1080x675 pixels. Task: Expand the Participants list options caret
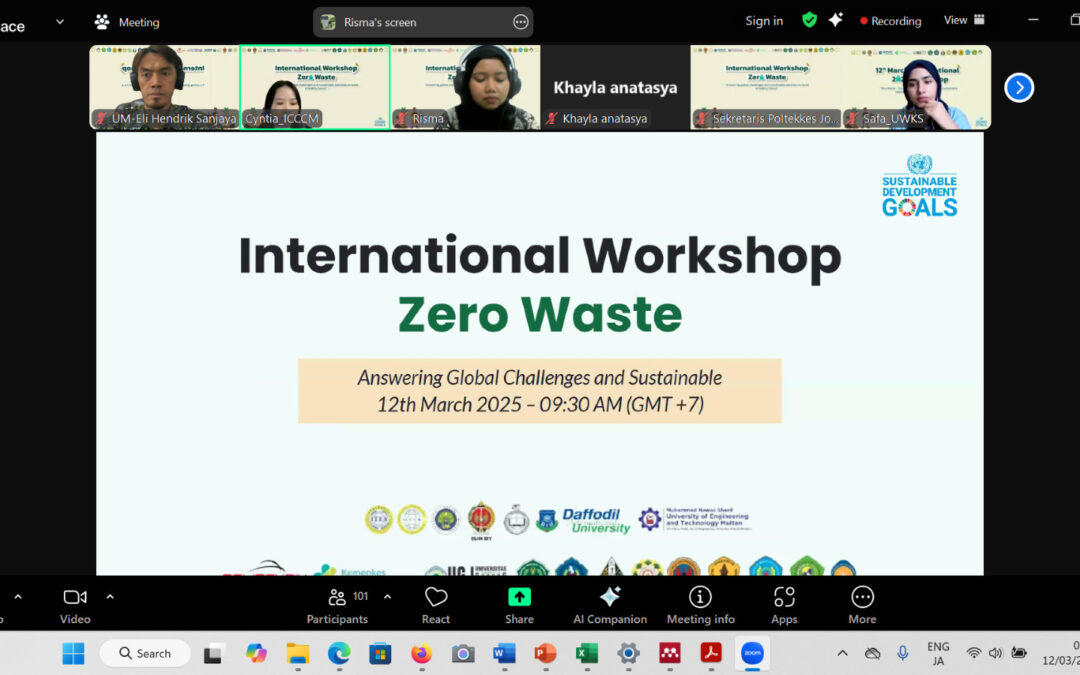click(x=386, y=596)
